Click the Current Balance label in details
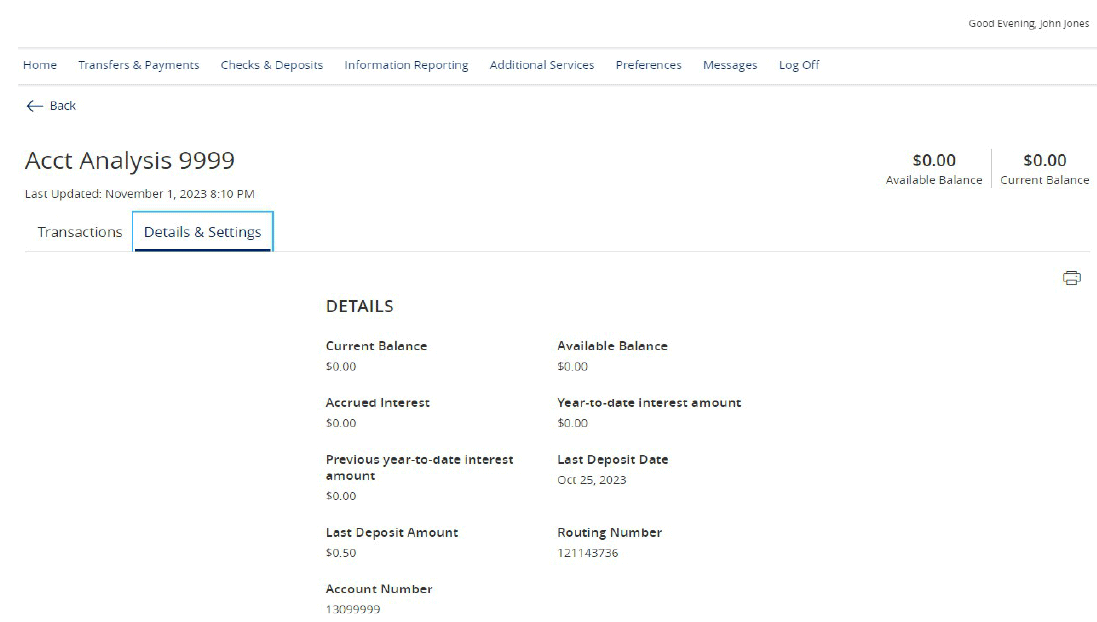 [376, 346]
